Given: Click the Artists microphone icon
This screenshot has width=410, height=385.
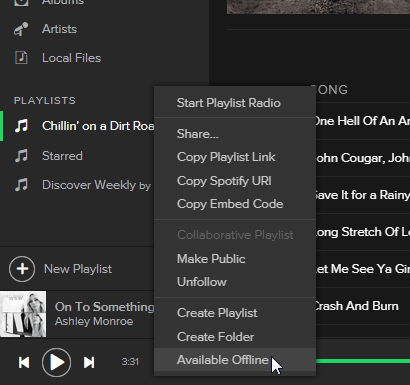Looking at the screenshot, I should coord(21,29).
